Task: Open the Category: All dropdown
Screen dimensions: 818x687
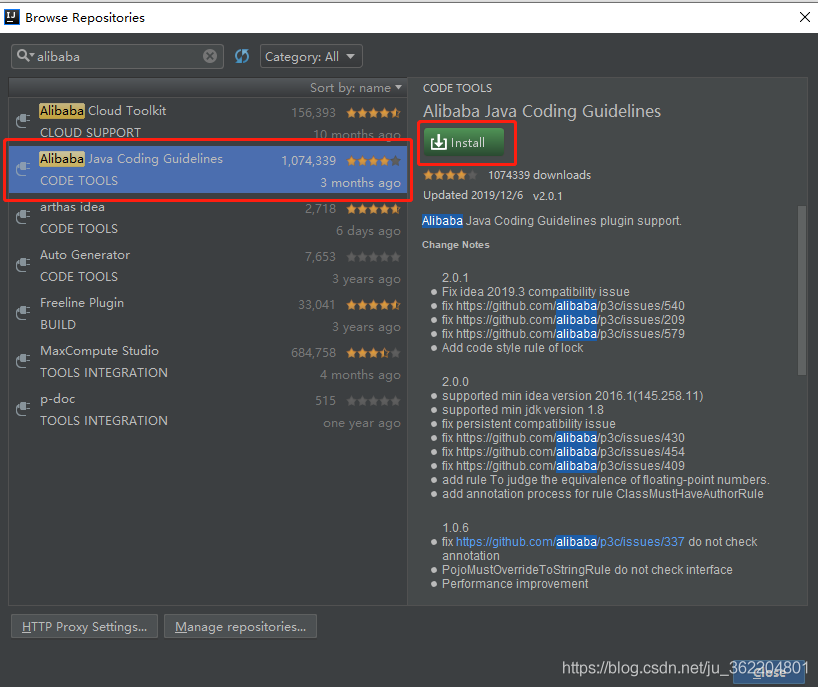Action: point(311,56)
